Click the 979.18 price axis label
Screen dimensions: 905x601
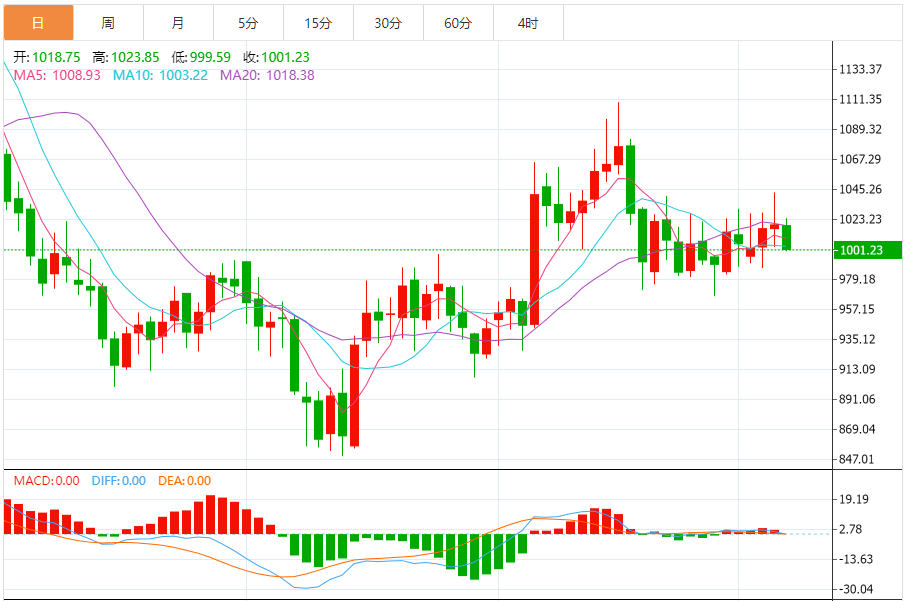[x=857, y=279]
